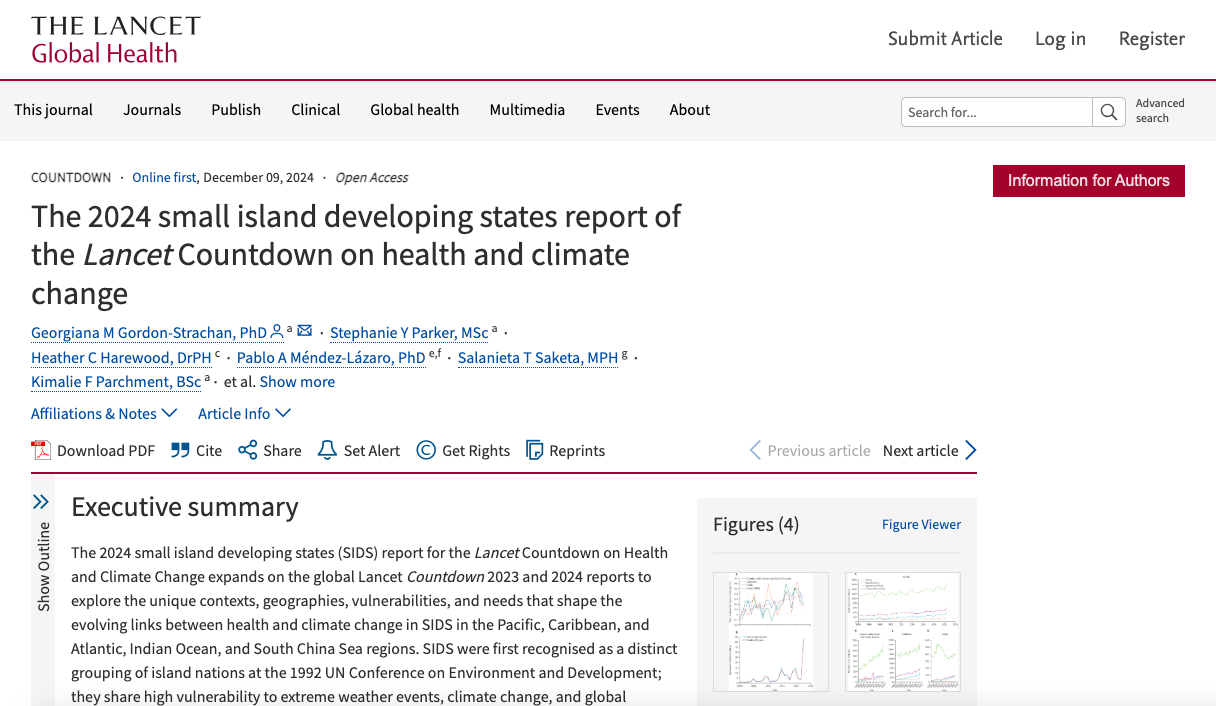The image size is (1216, 706).
Task: Click the Open Access label
Action: pyautogui.click(x=372, y=178)
